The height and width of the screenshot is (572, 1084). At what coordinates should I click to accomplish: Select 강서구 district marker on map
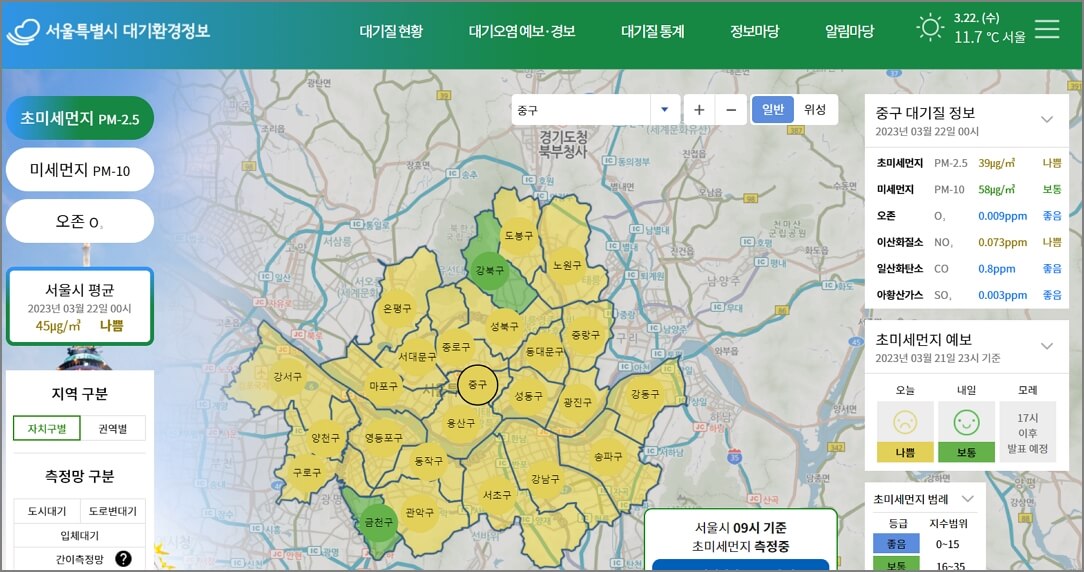click(x=287, y=376)
